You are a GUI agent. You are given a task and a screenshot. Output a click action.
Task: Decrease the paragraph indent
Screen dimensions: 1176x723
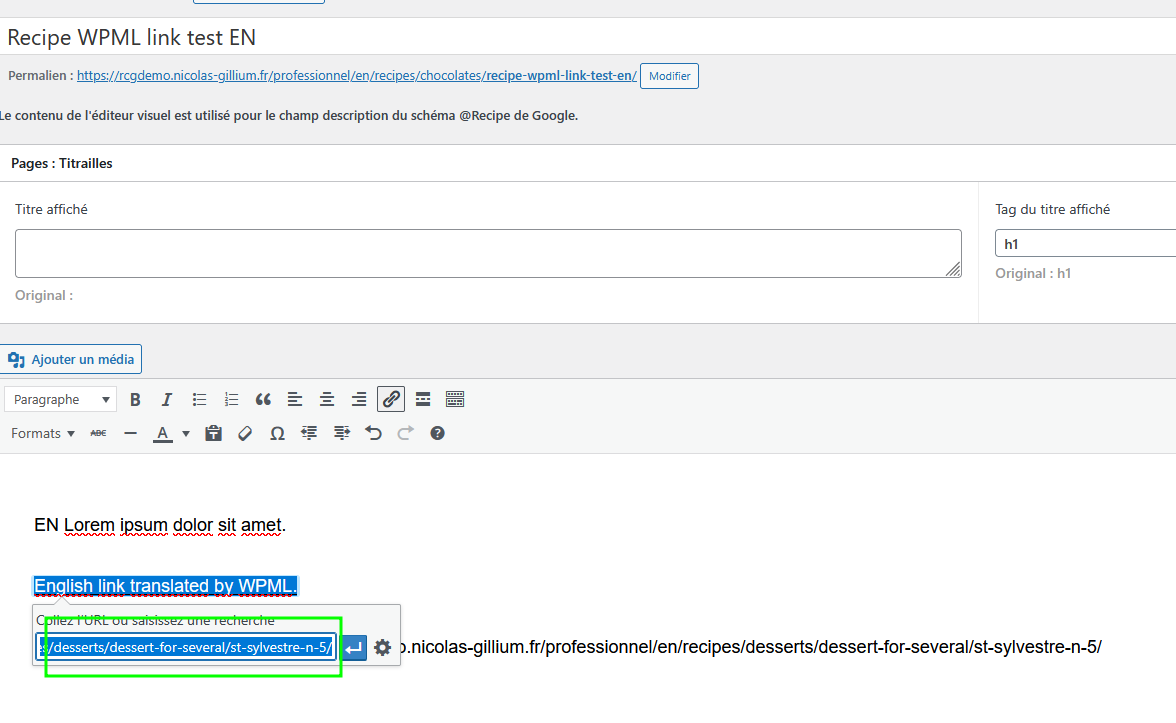[x=309, y=434]
